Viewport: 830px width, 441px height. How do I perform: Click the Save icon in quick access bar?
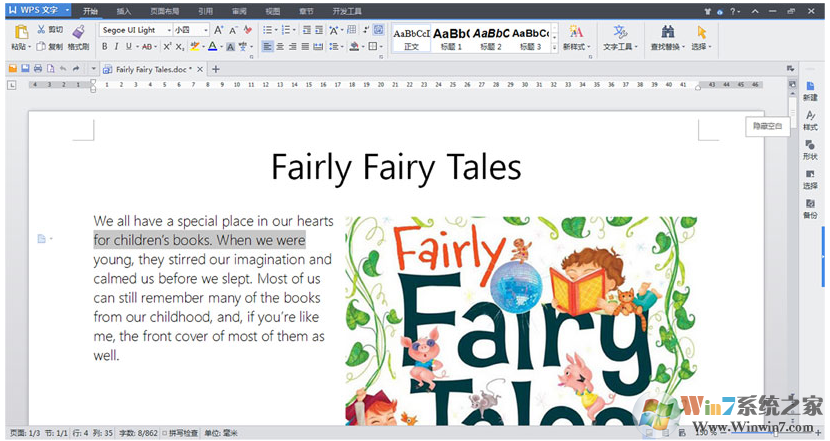pos(25,69)
